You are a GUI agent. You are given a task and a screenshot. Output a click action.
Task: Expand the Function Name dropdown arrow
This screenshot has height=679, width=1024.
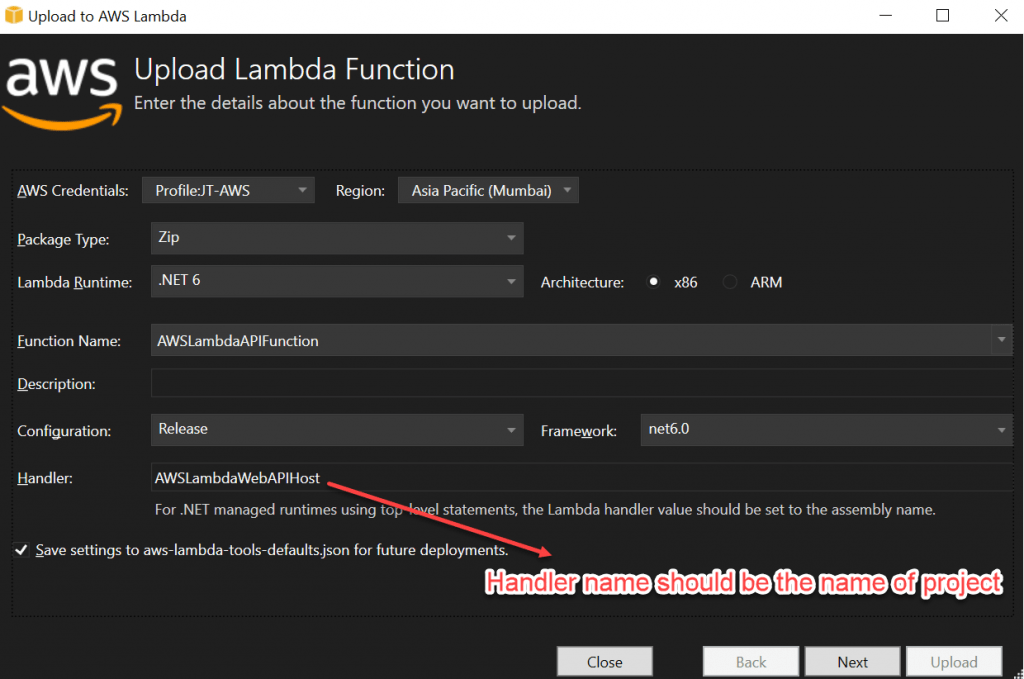tap(1001, 340)
